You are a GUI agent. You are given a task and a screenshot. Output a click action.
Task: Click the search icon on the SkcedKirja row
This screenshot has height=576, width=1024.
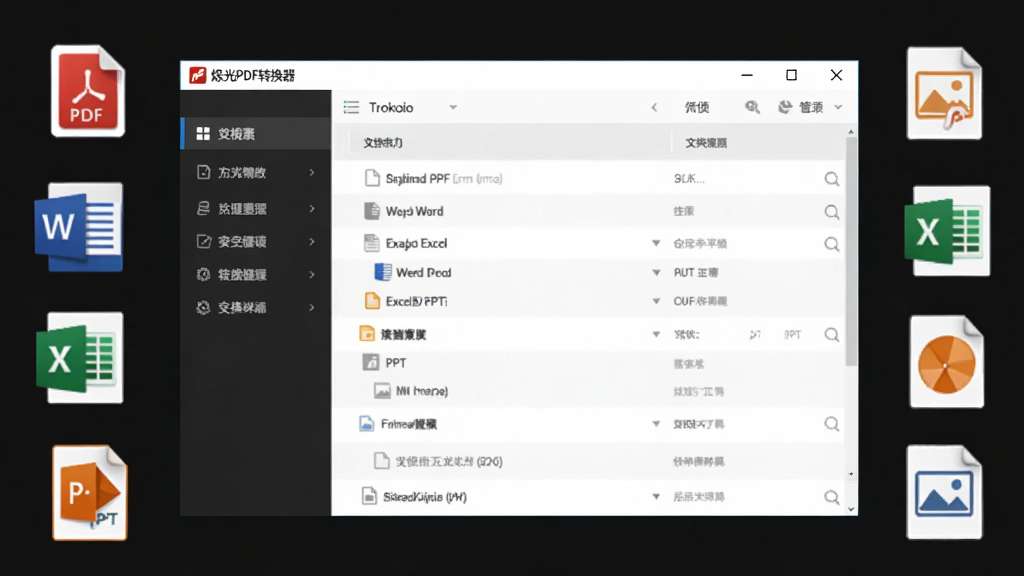(831, 497)
